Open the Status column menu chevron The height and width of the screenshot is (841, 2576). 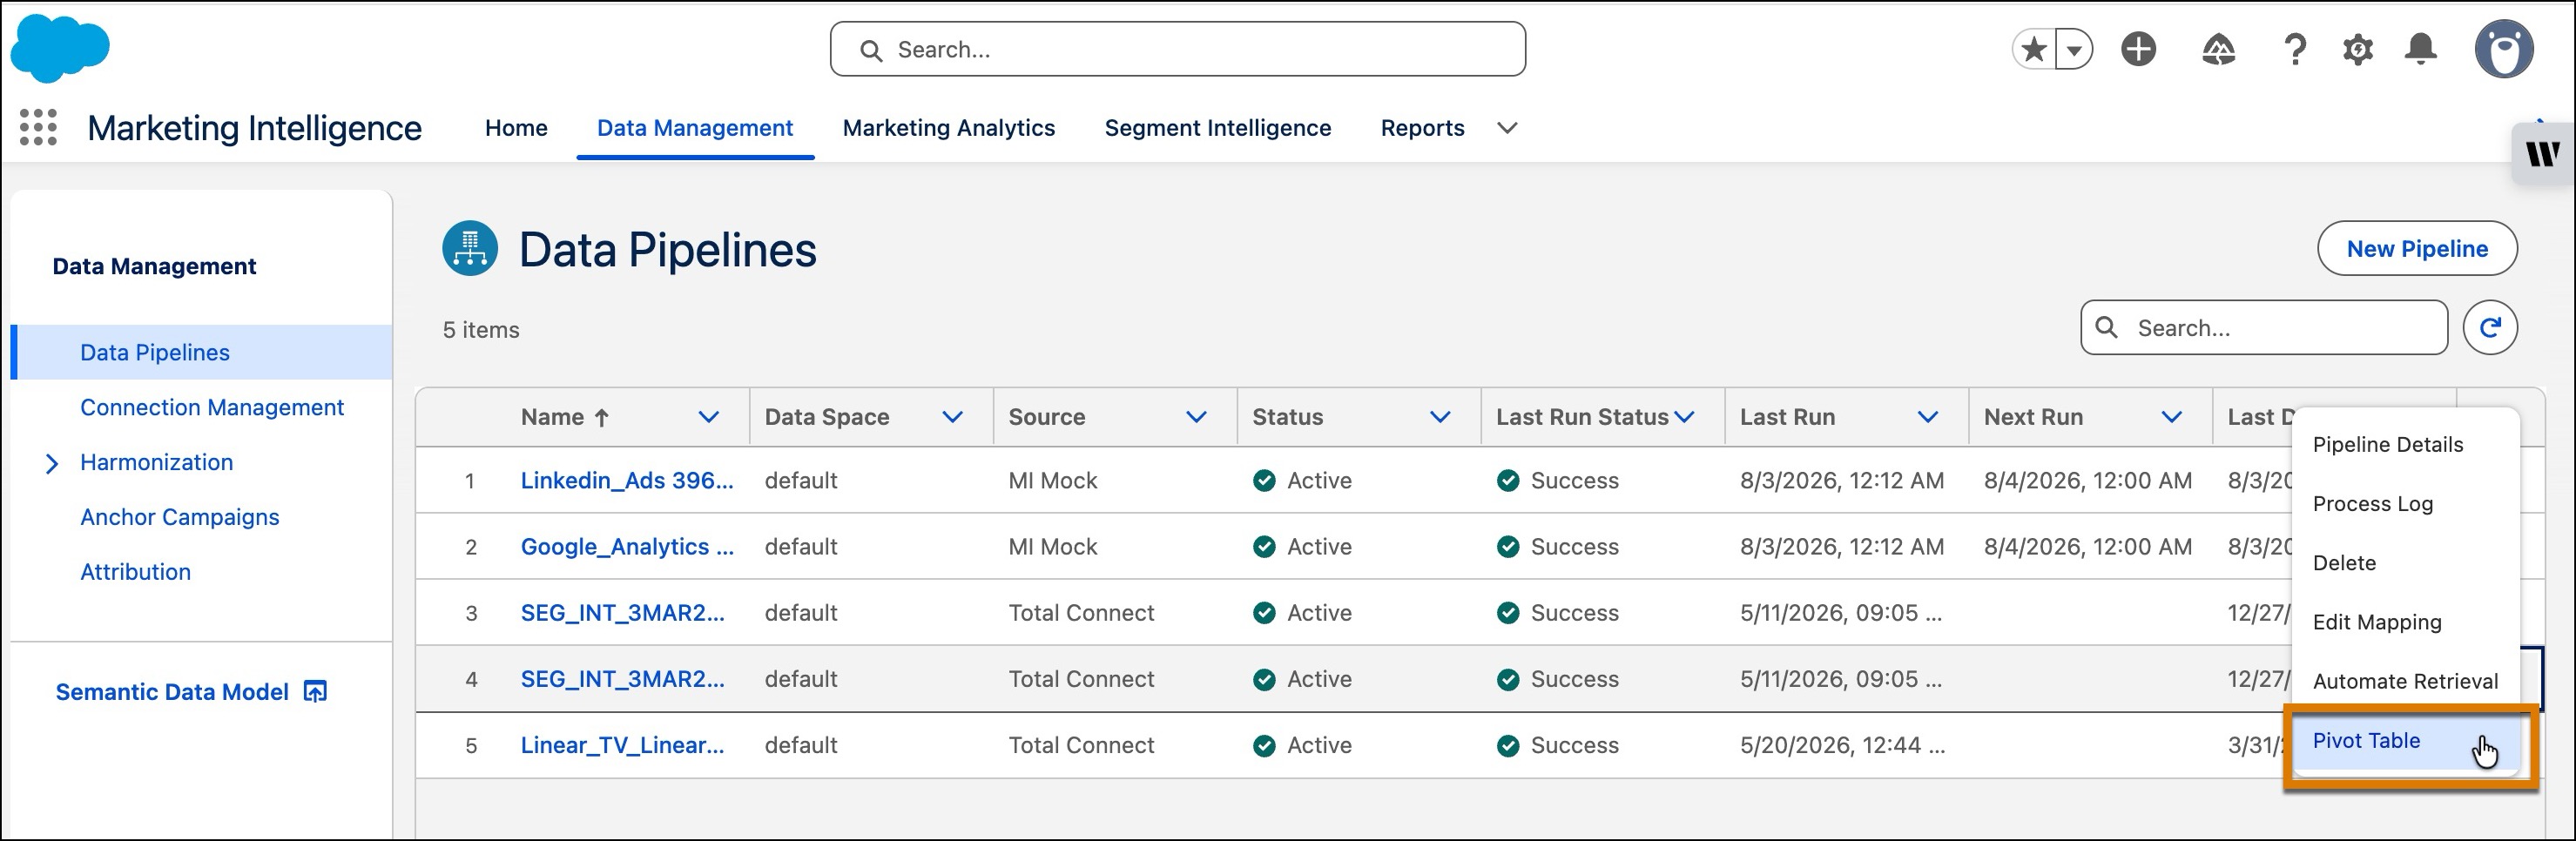pos(1440,417)
